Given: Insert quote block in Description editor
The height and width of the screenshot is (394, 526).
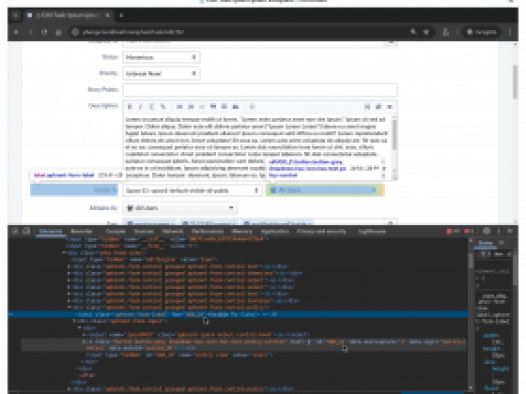Looking at the screenshot, I should pyautogui.click(x=213, y=107).
